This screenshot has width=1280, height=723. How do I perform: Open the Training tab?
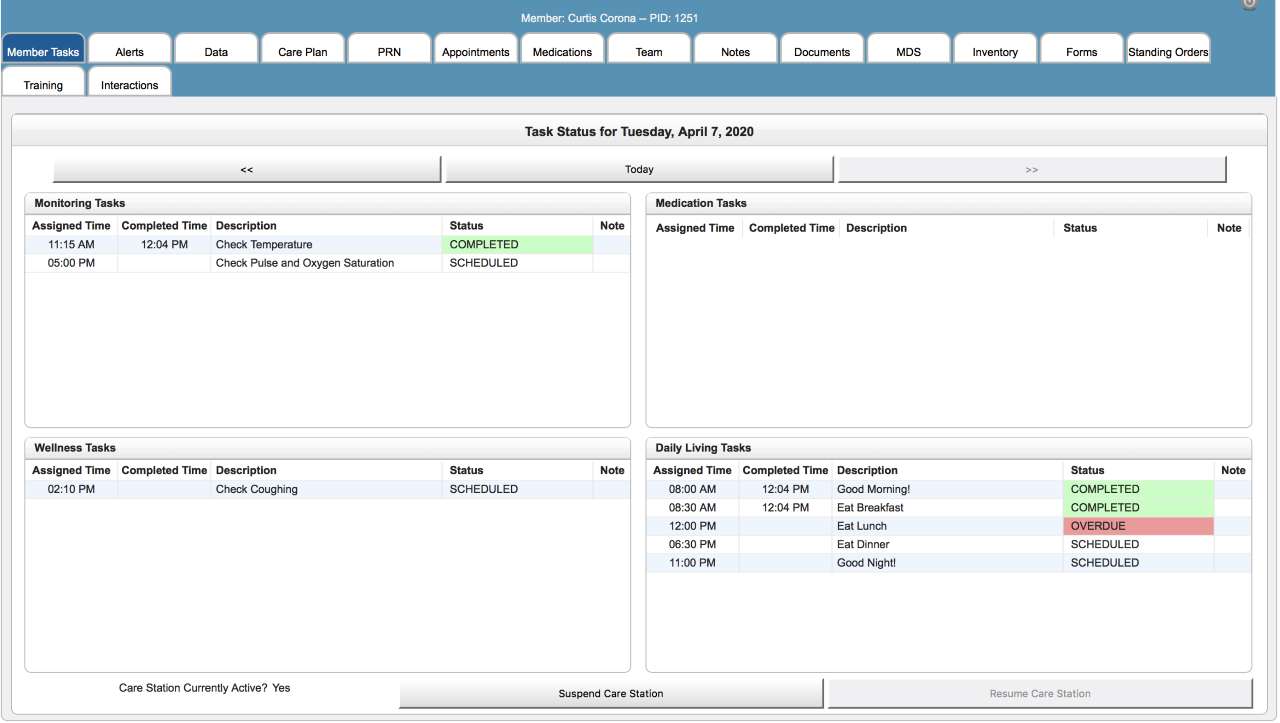click(43, 83)
